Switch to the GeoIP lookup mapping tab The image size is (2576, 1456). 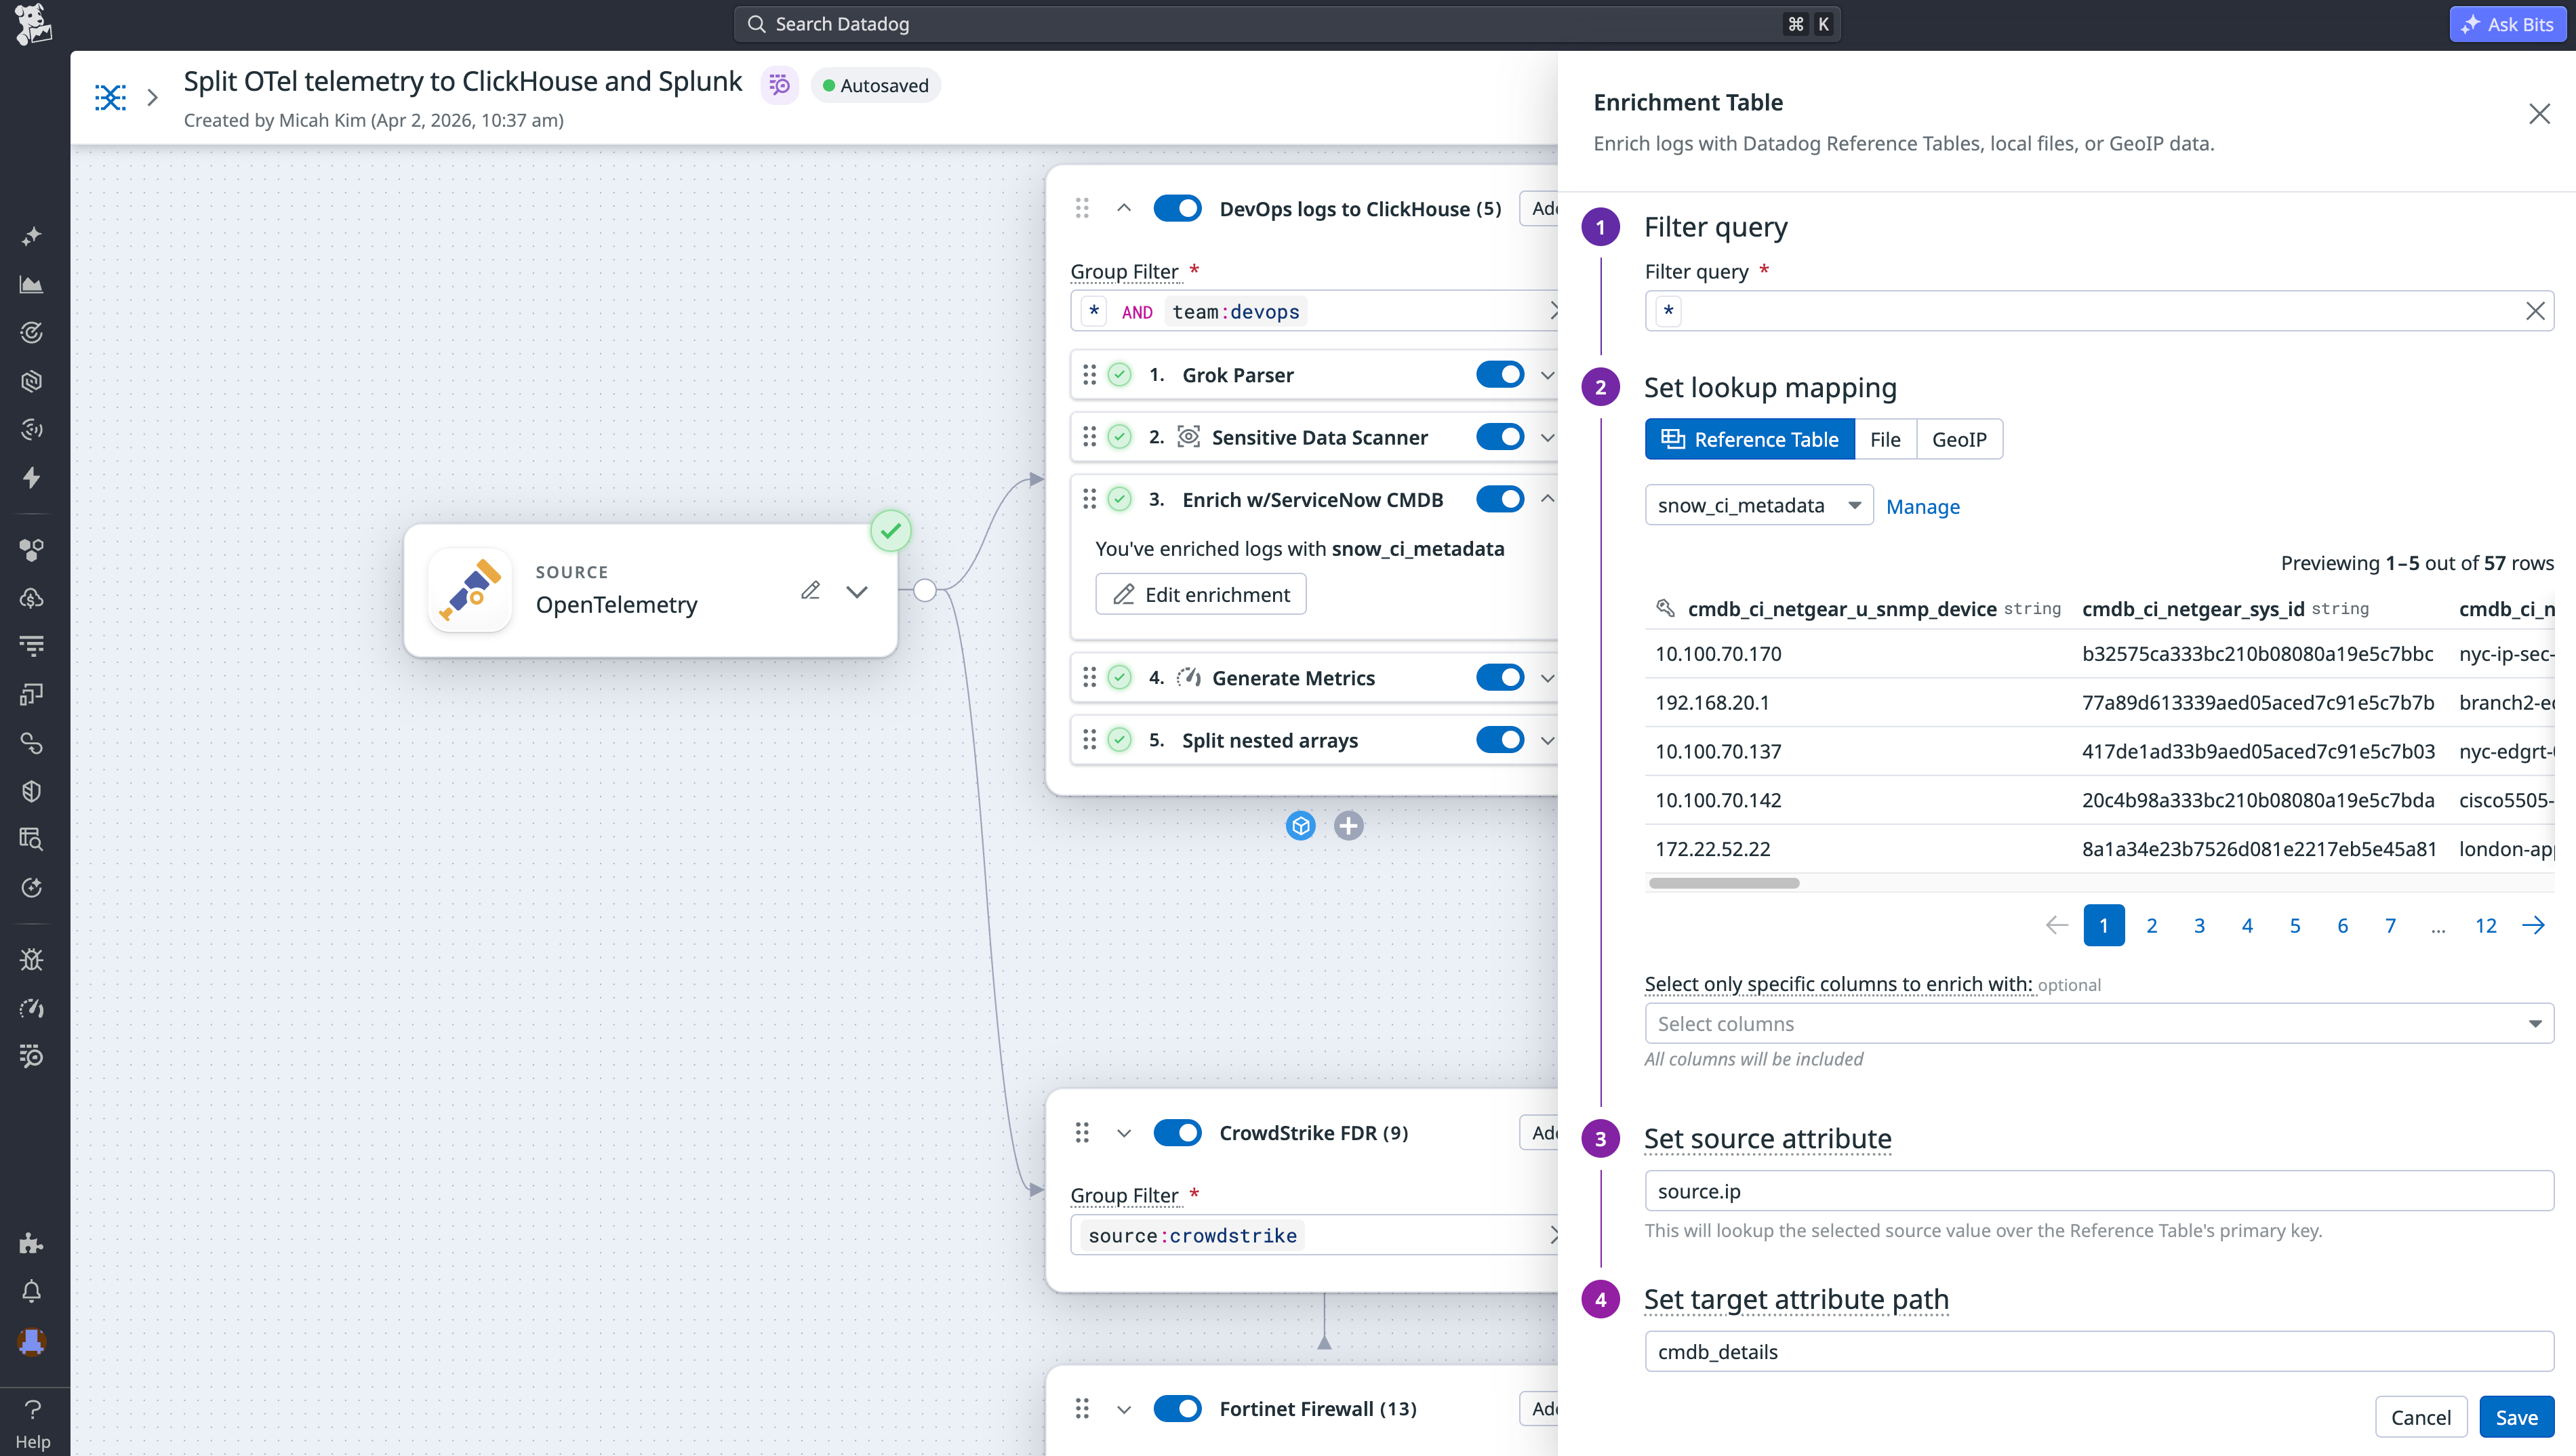[x=1959, y=439]
